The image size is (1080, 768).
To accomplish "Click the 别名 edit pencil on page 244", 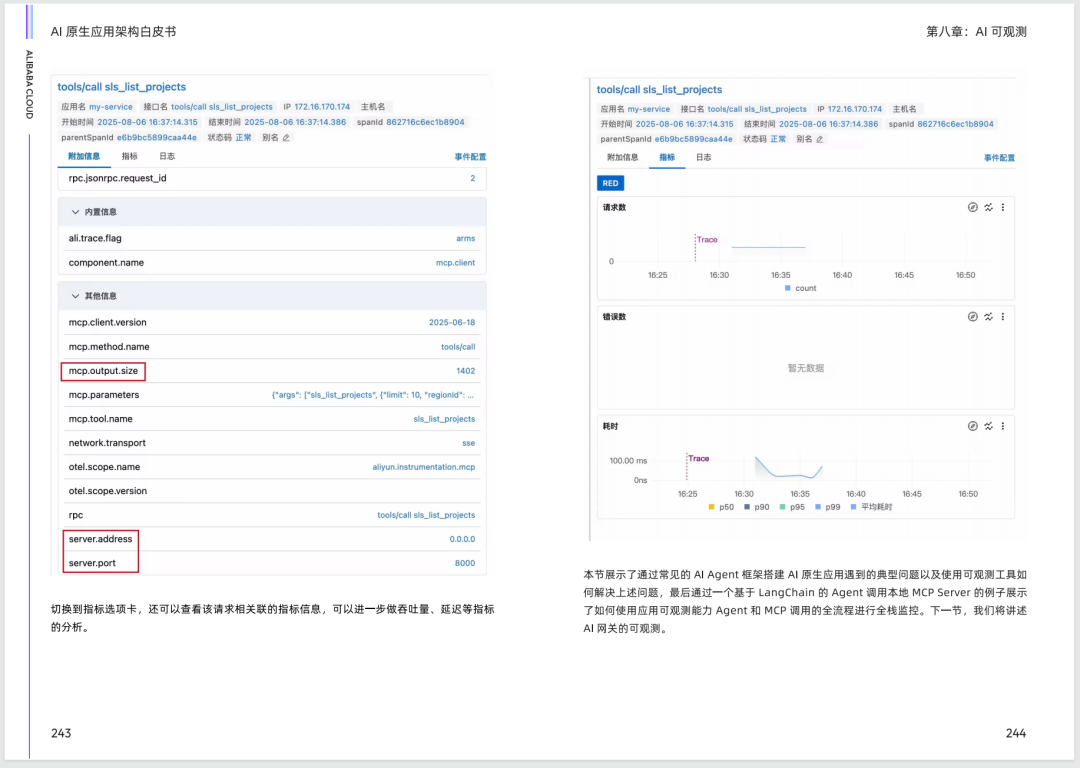I will [820, 139].
